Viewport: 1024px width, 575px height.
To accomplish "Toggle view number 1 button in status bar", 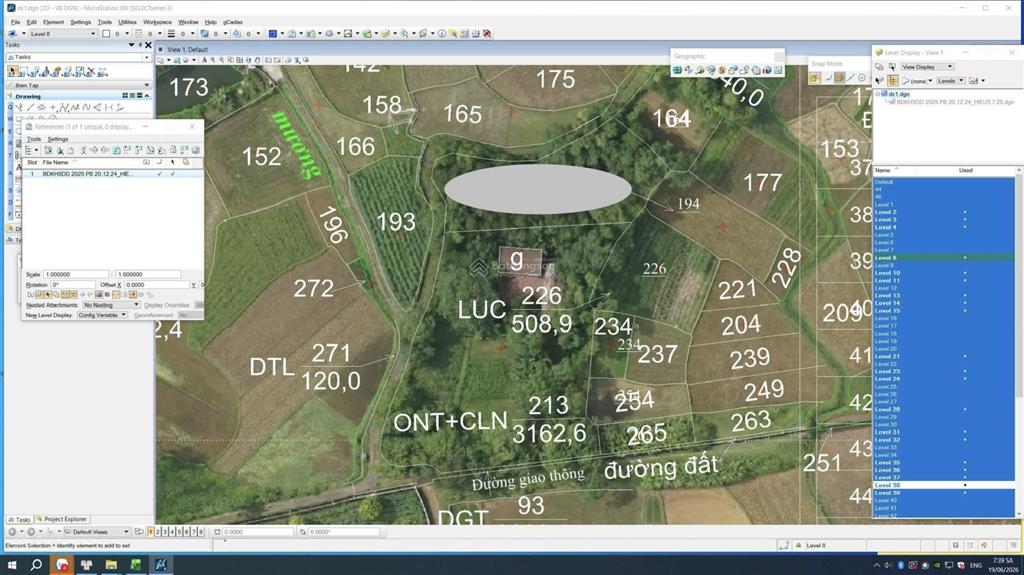I will click(x=151, y=532).
